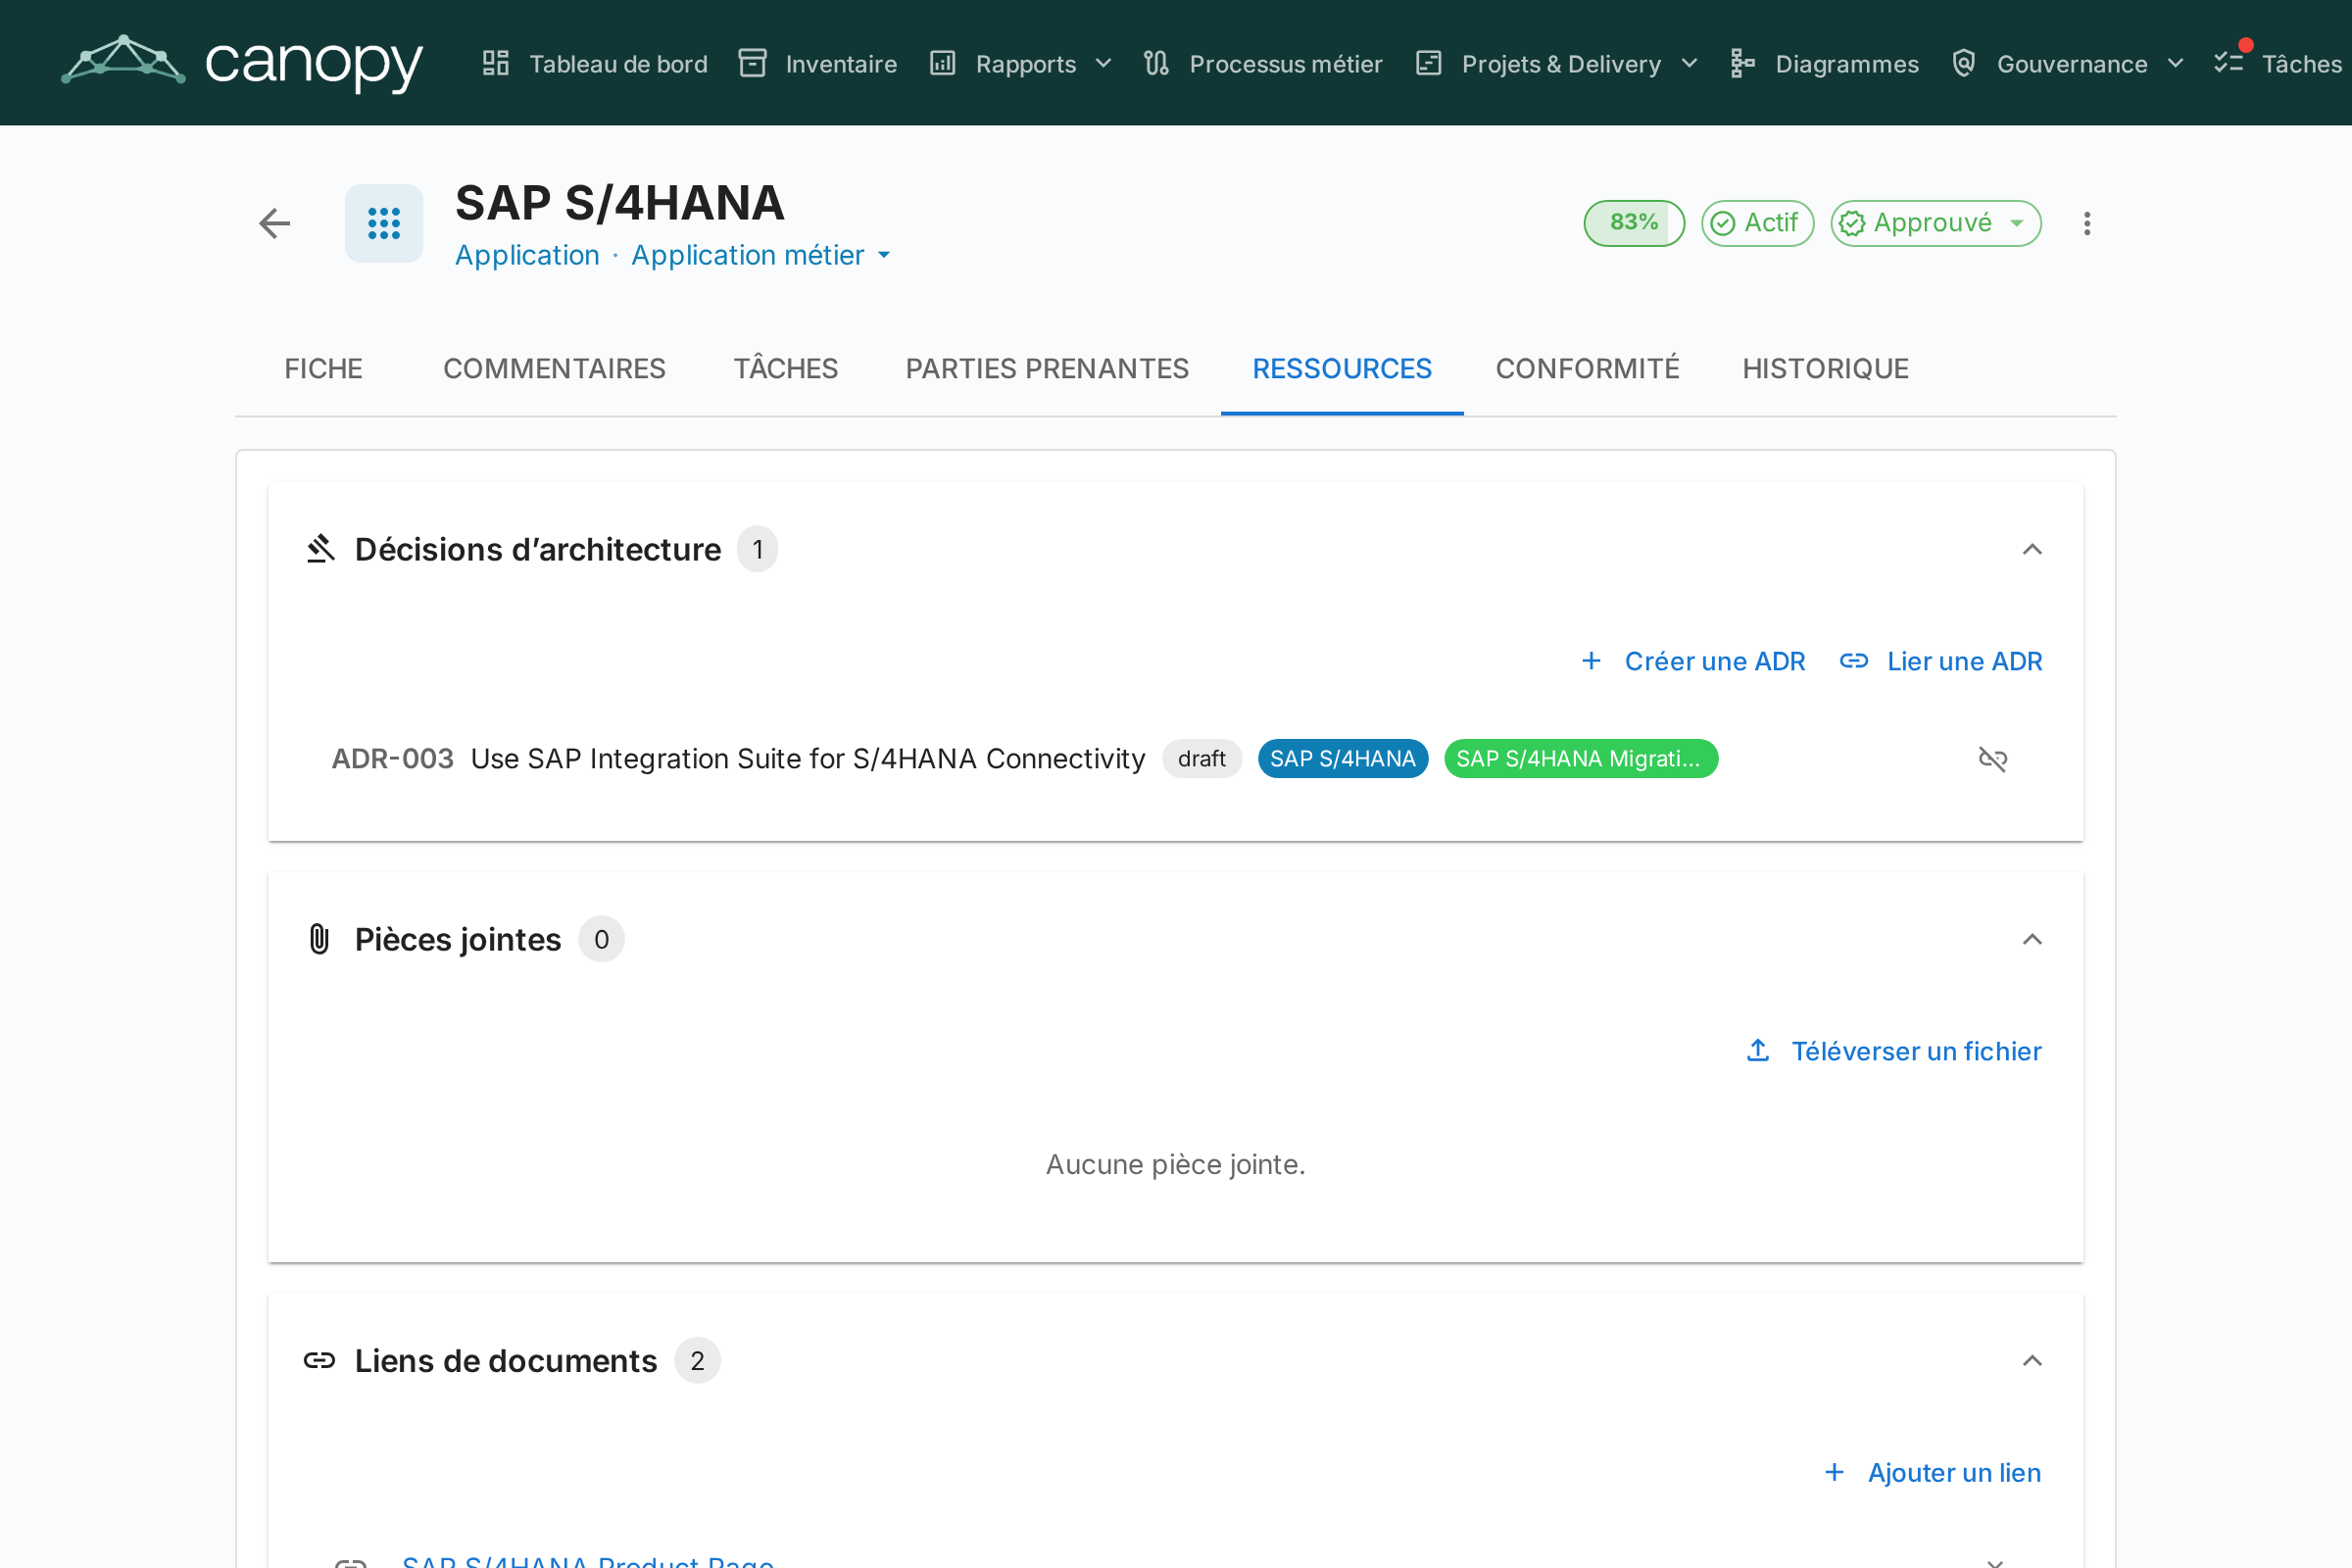The image size is (2352, 1568).
Task: Click the link icon of Lier une ADR
Action: [1854, 661]
